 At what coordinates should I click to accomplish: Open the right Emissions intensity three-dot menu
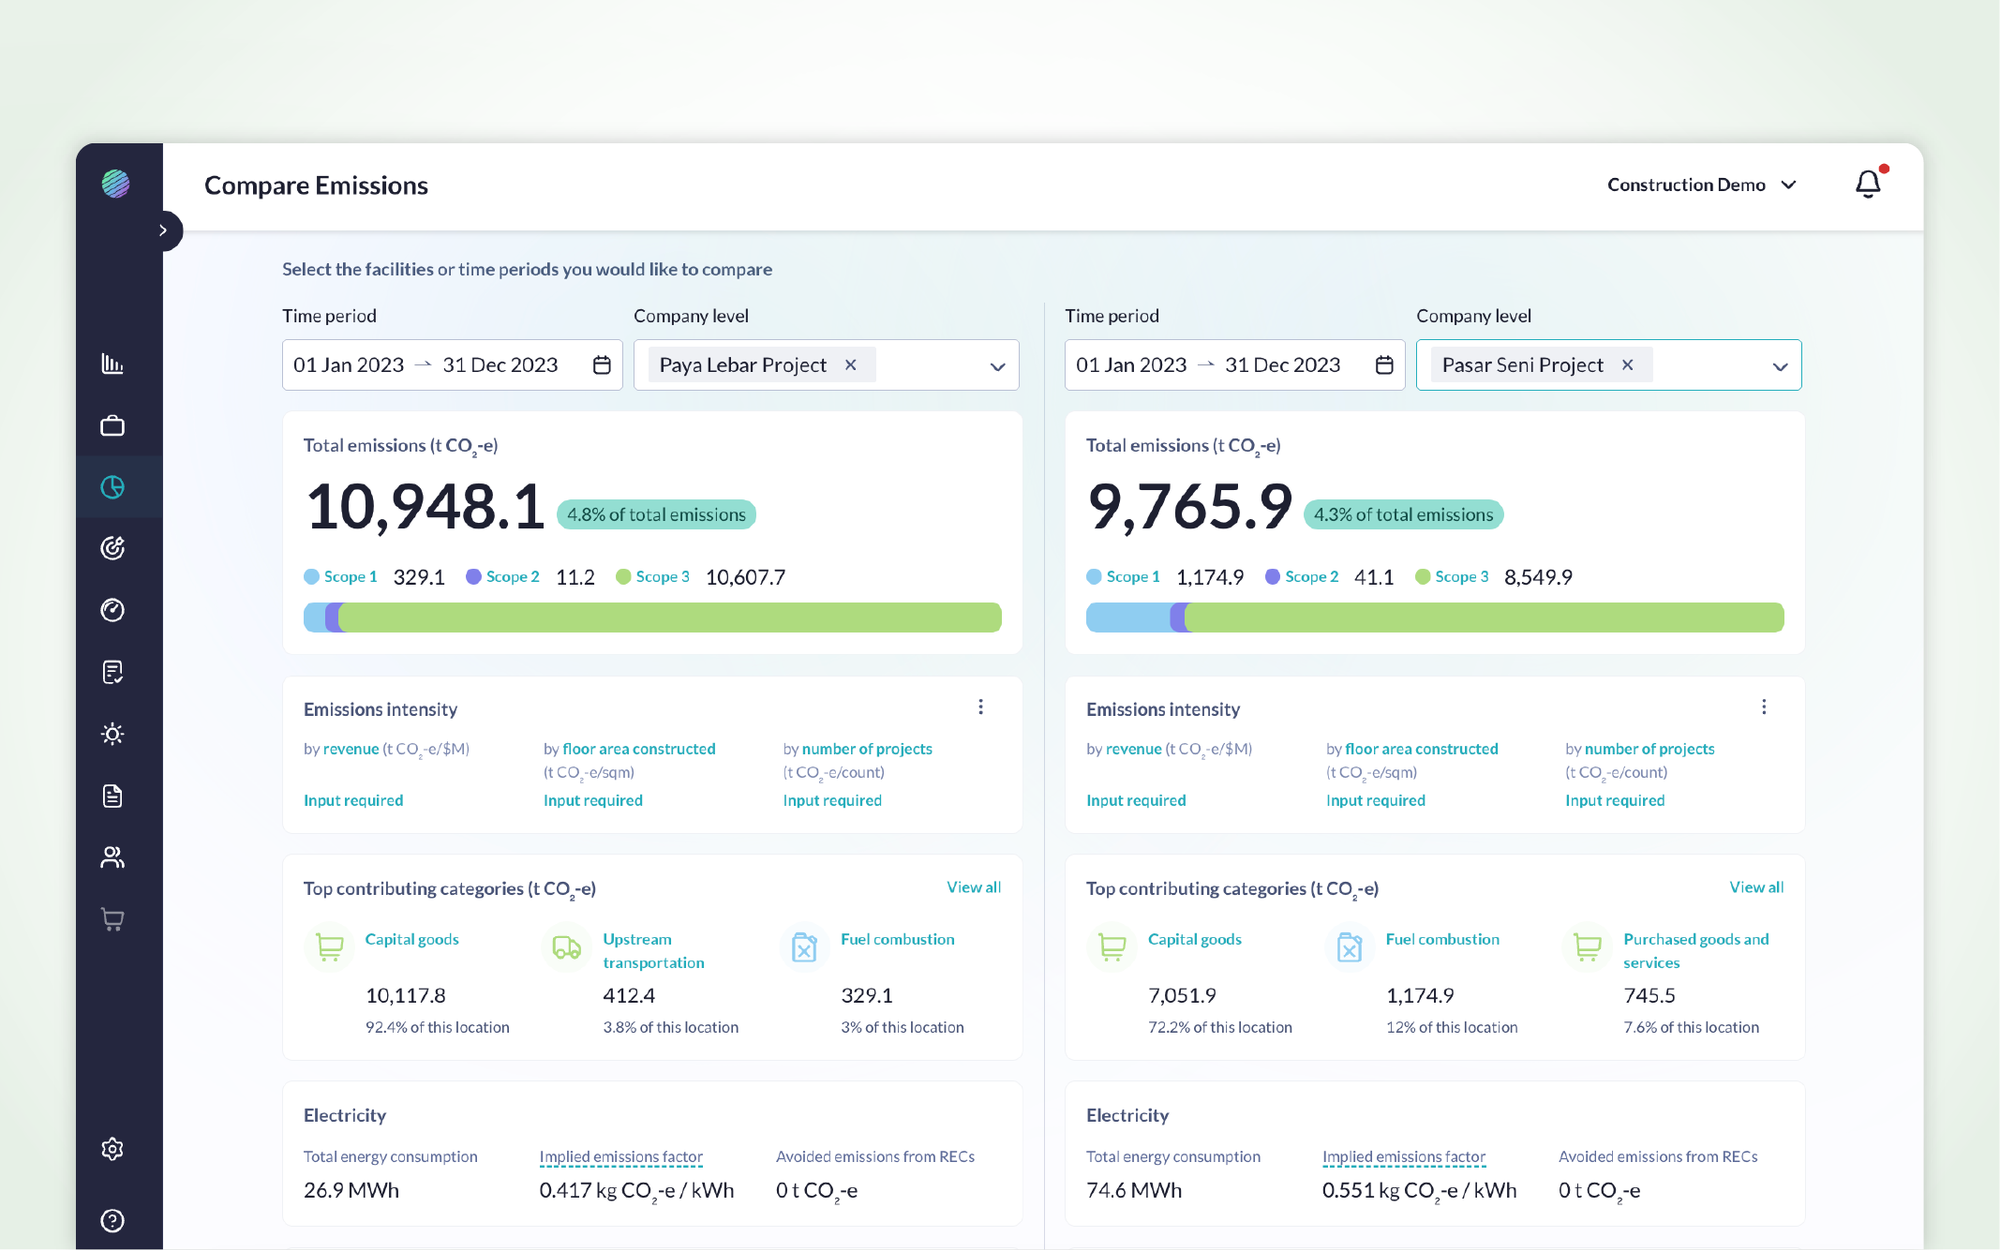pyautogui.click(x=1764, y=707)
